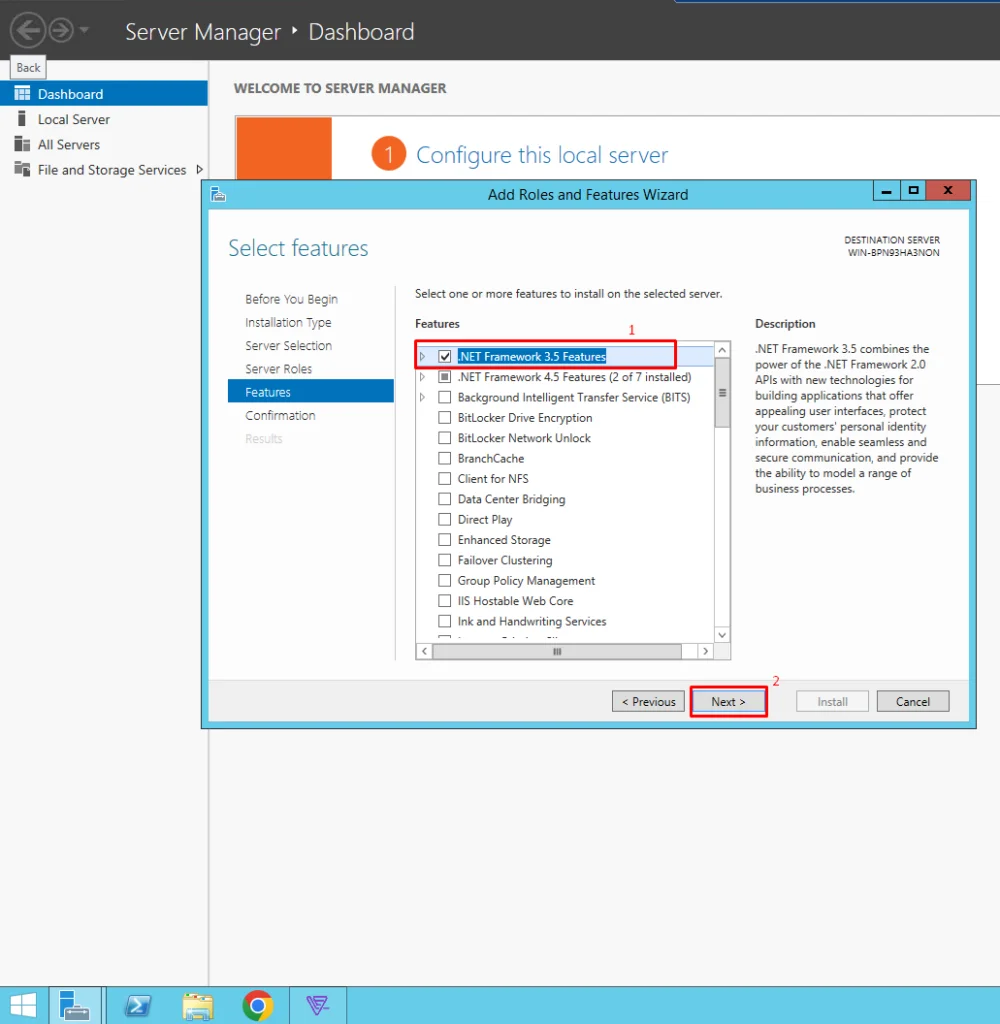Check the Direct Play checkbox
1000x1024 pixels.
pos(445,519)
